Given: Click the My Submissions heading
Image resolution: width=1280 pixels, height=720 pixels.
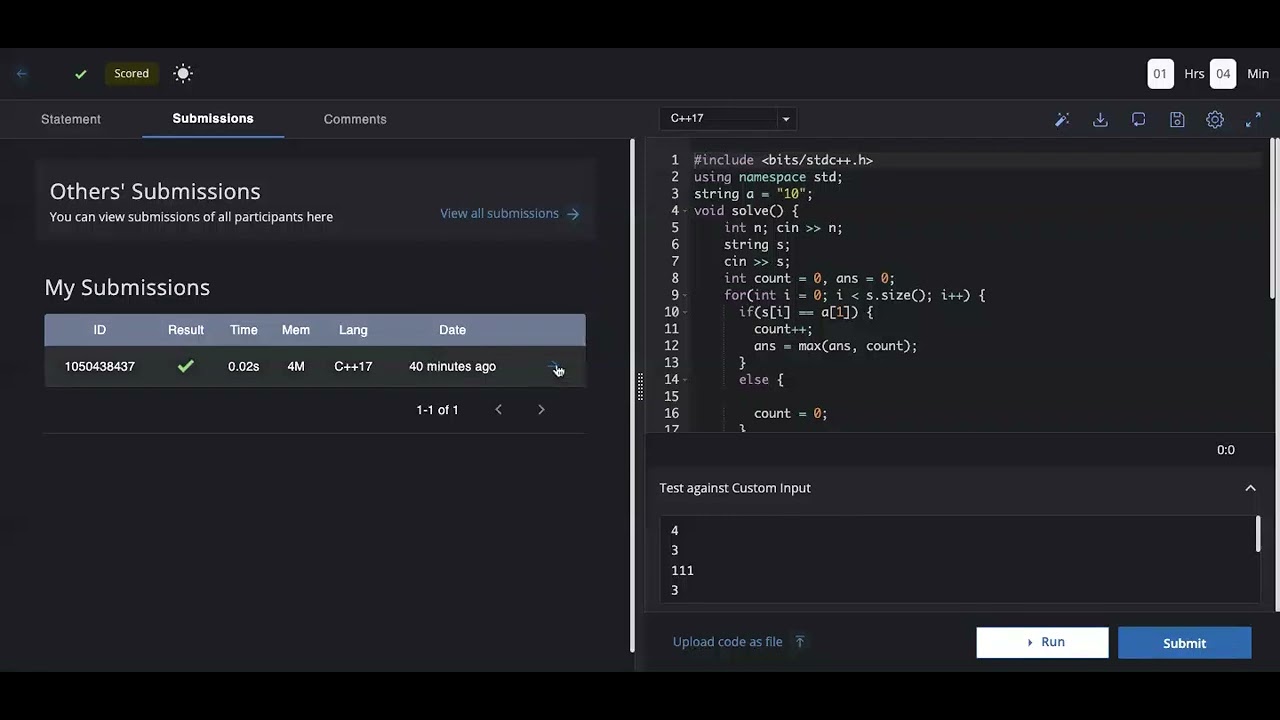Looking at the screenshot, I should point(127,287).
